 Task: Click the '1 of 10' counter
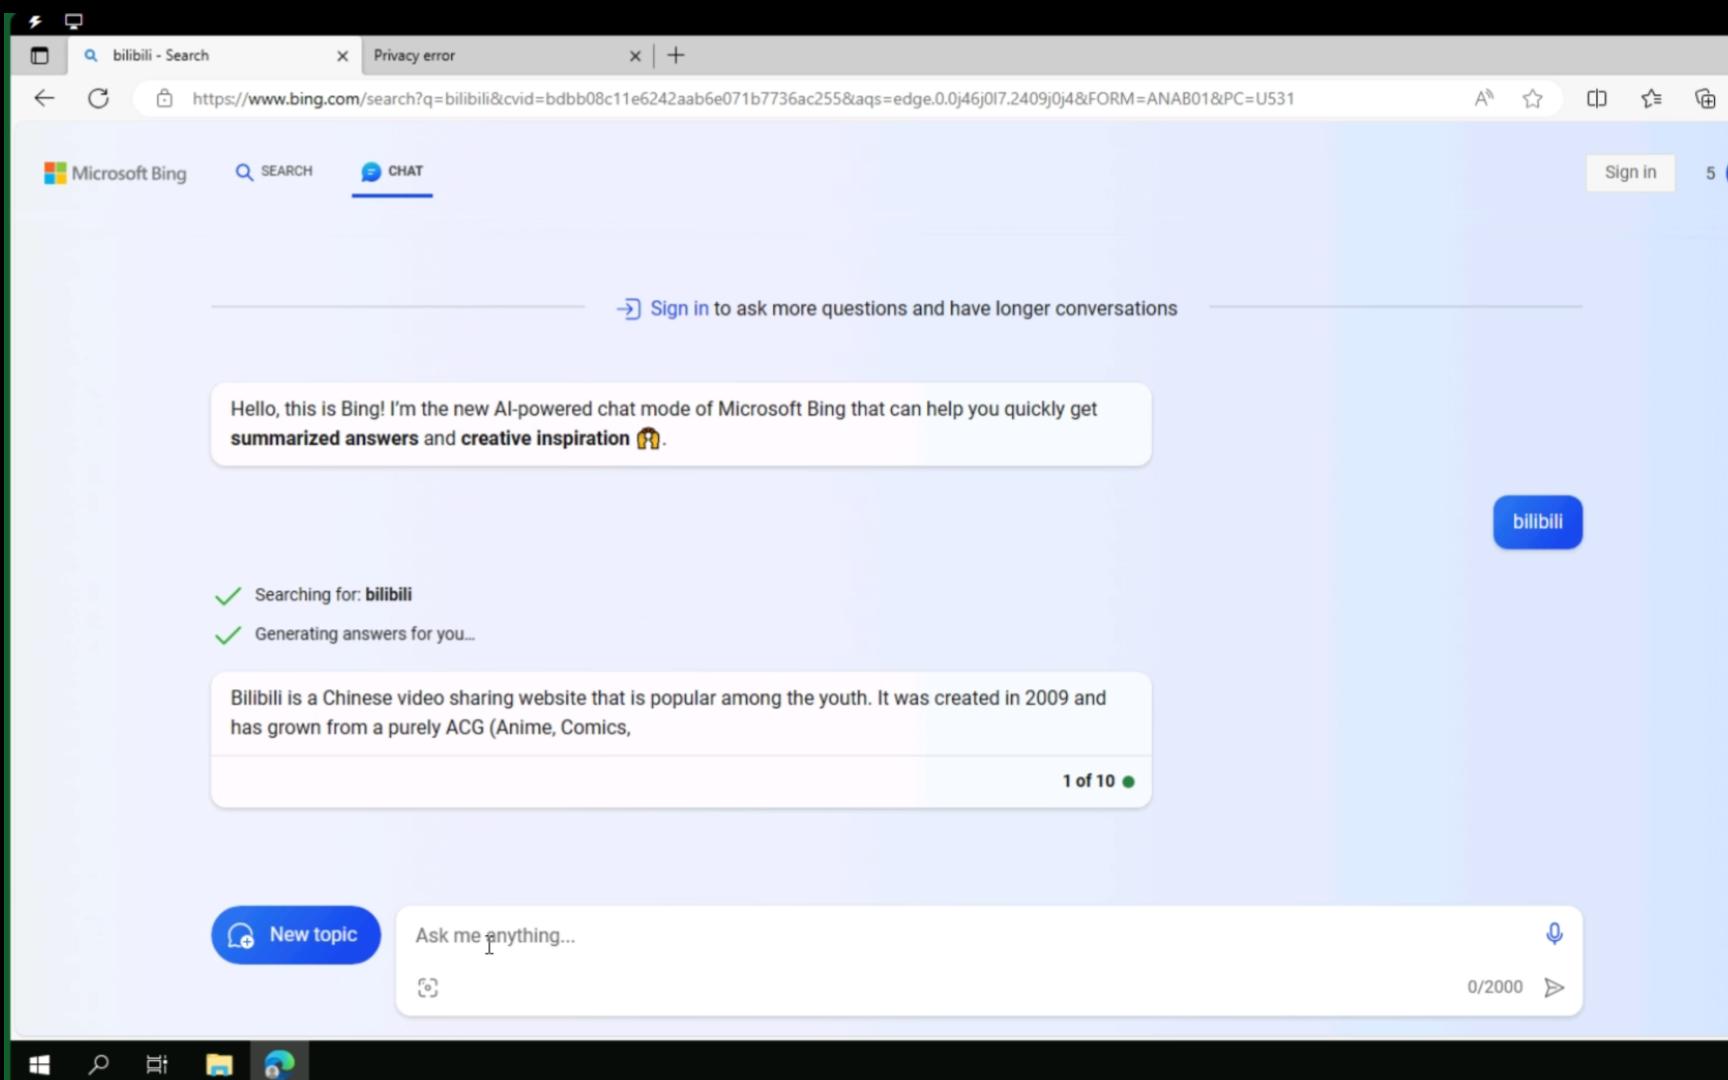click(x=1088, y=781)
